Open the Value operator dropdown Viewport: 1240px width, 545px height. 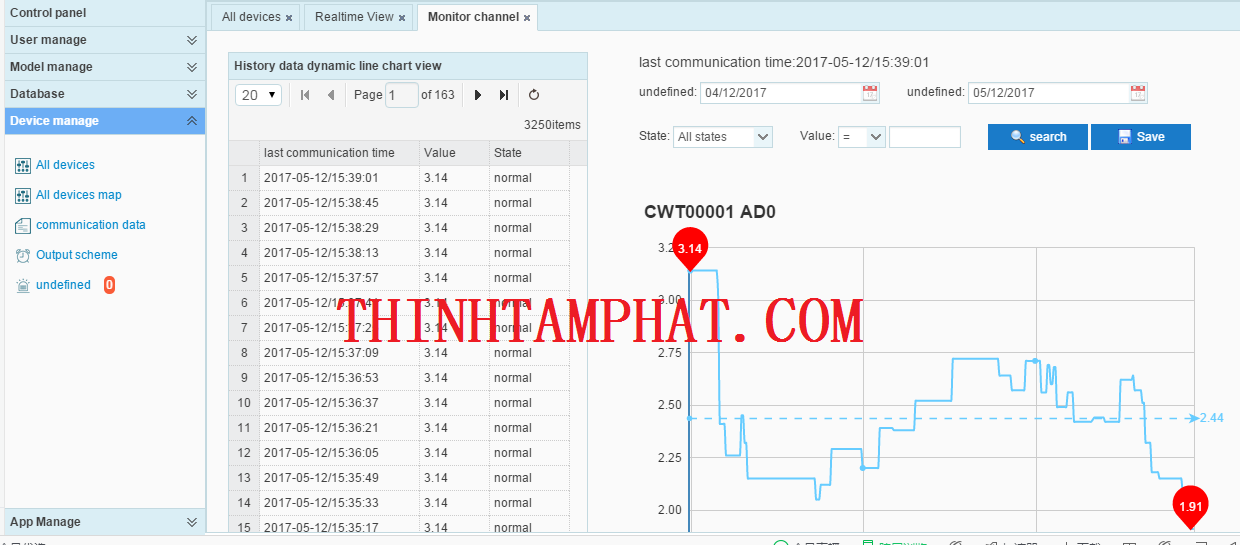[861, 137]
